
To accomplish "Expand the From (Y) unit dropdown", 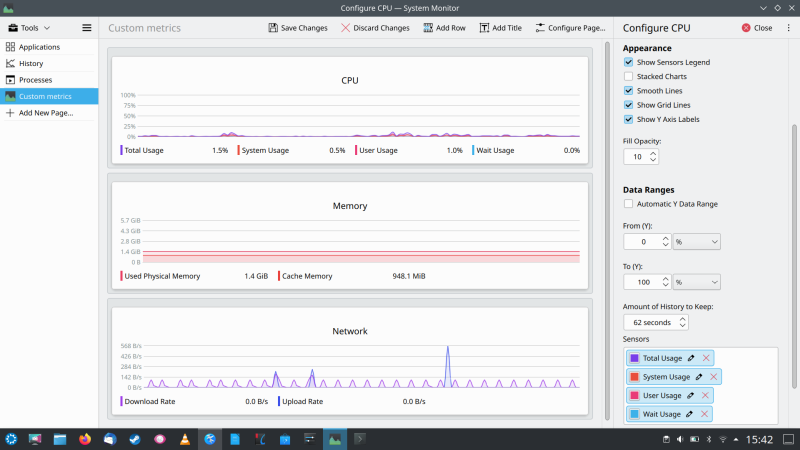I will point(697,242).
